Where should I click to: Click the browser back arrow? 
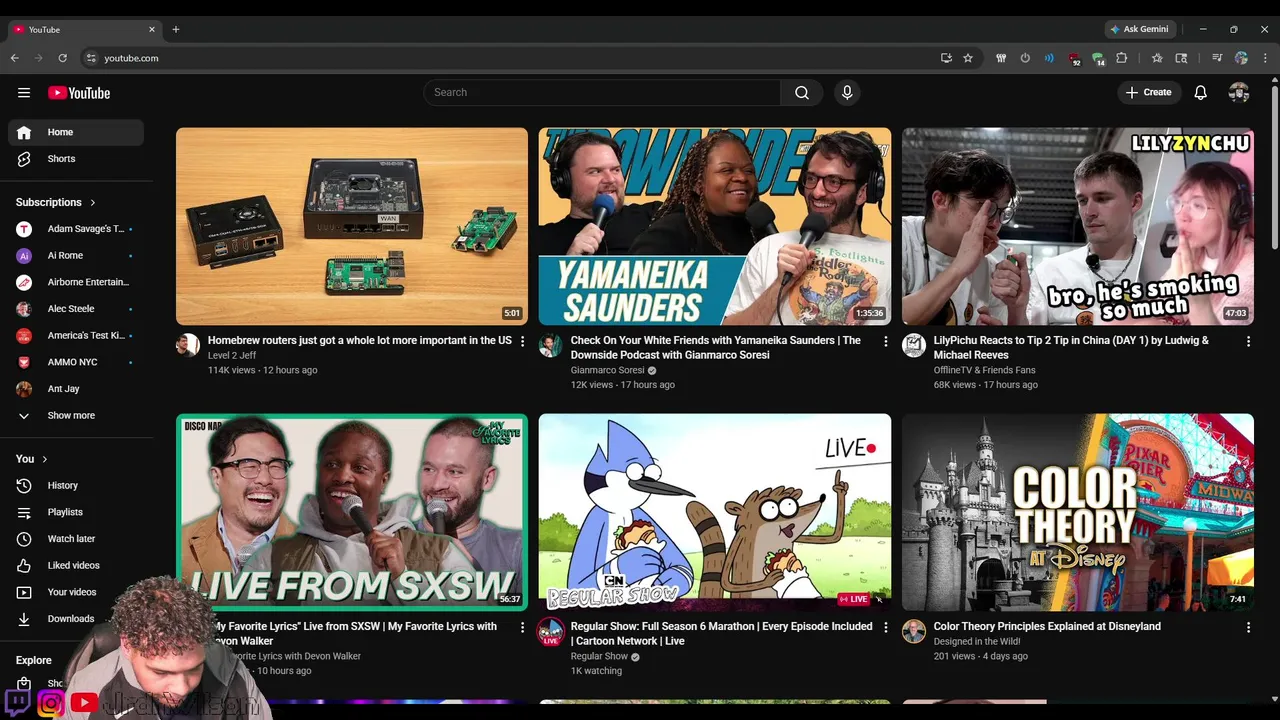(x=15, y=58)
